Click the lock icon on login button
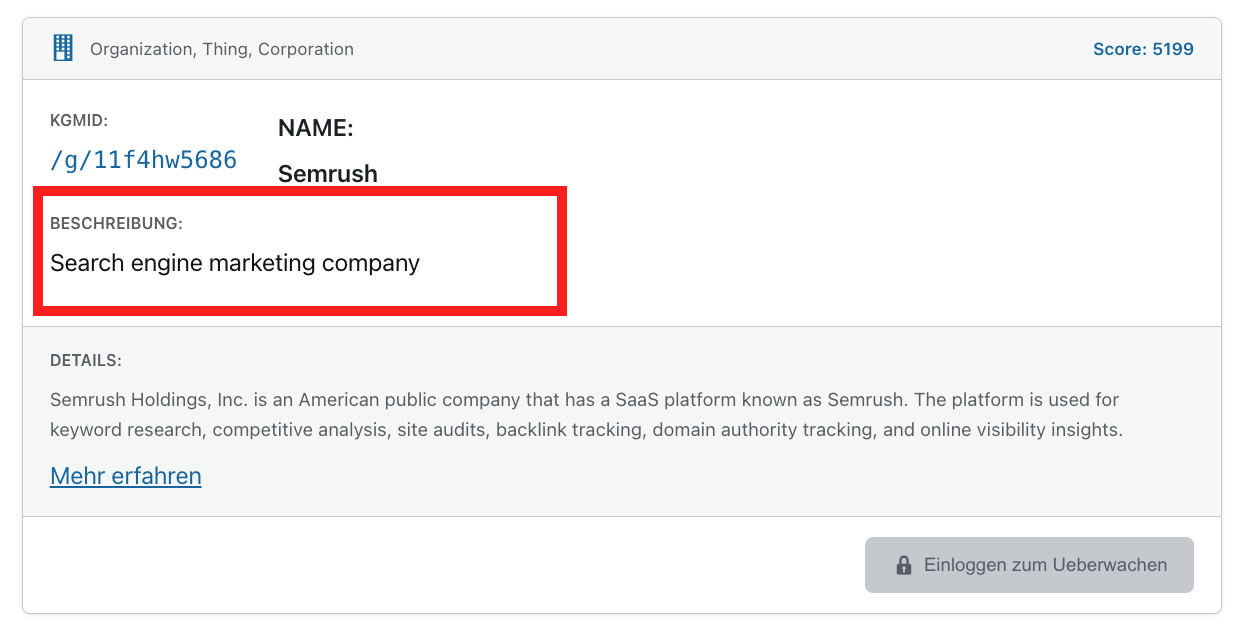Viewport: 1240px width, 626px height. click(904, 565)
